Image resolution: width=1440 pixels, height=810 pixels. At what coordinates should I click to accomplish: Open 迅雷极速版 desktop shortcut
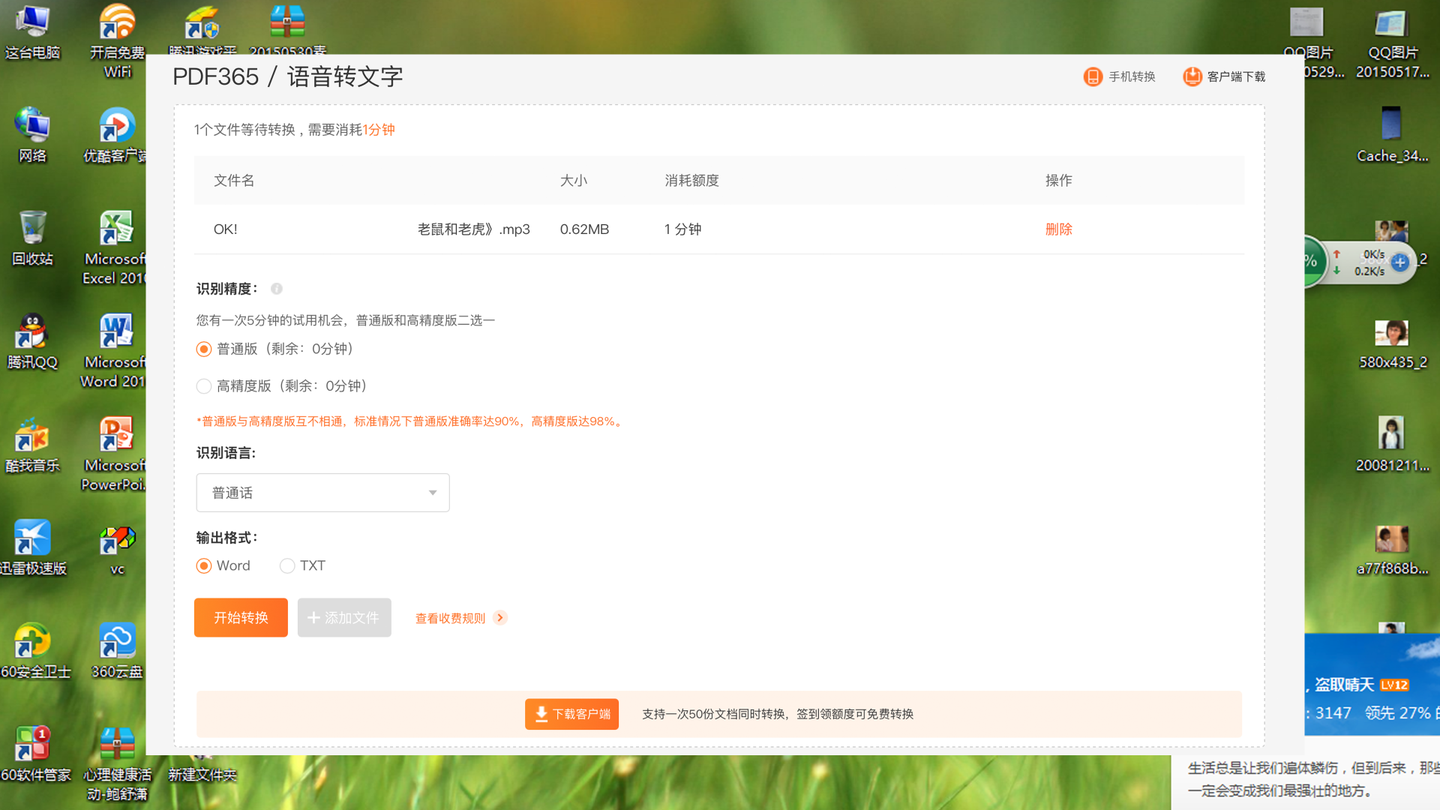click(x=33, y=548)
